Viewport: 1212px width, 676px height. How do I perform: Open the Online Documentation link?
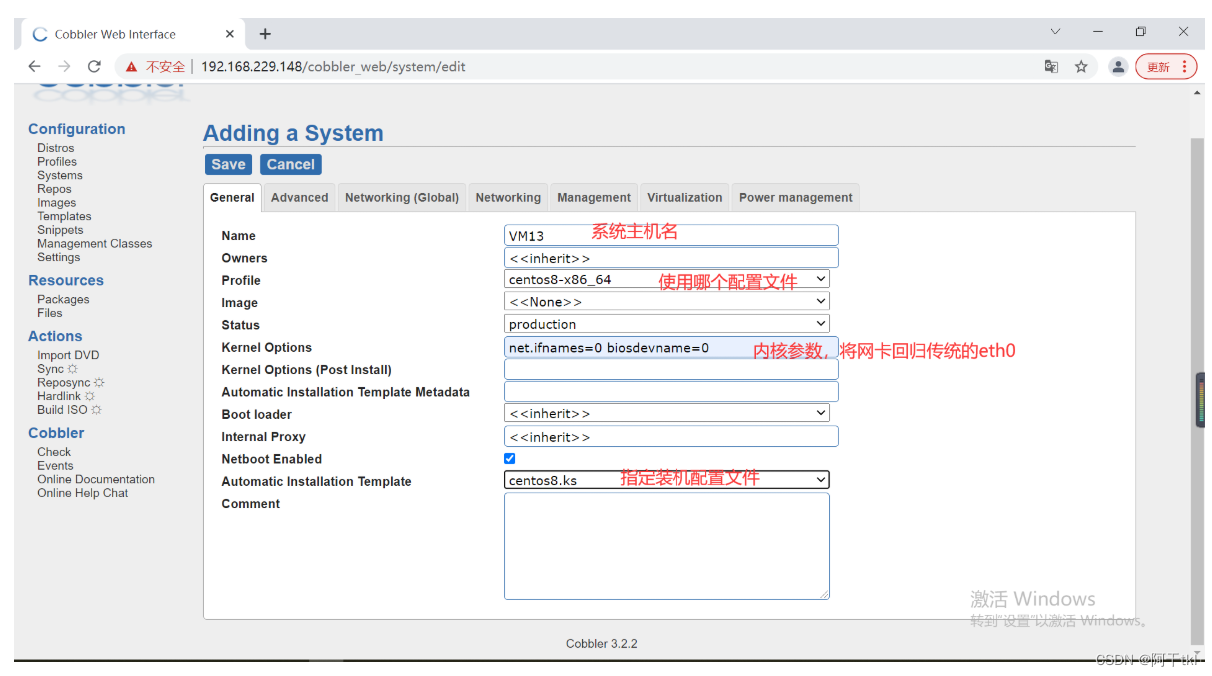tap(96, 480)
